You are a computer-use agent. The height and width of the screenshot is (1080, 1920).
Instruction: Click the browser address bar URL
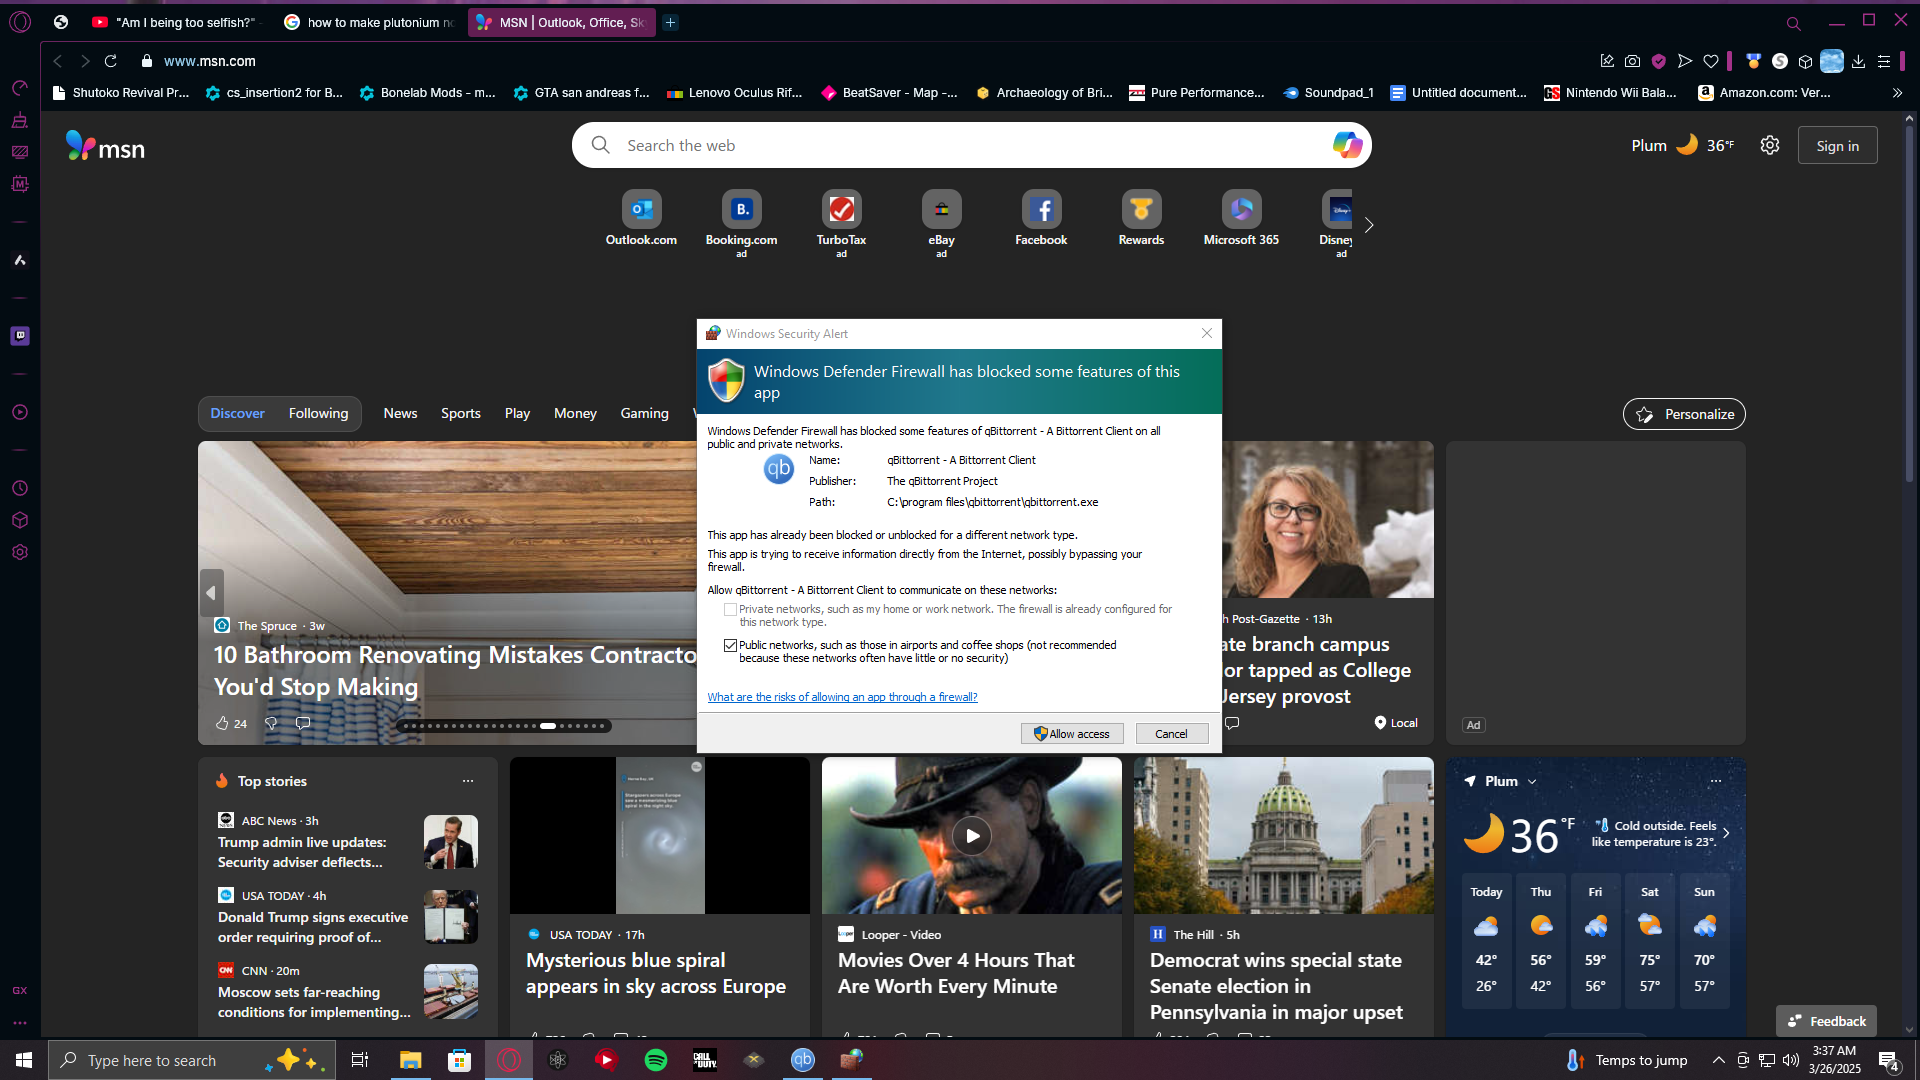point(210,61)
